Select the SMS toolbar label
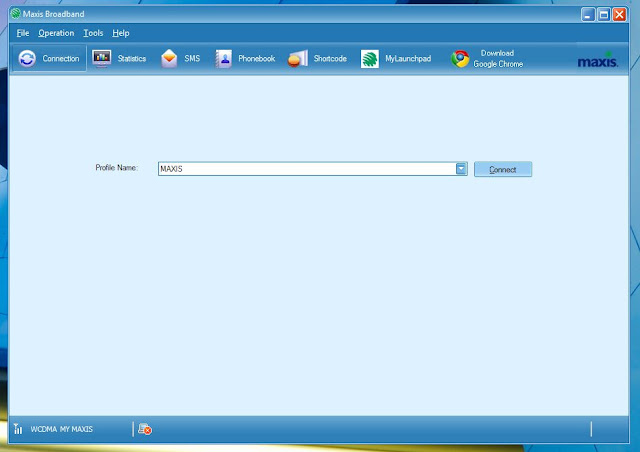This screenshot has height=452, width=640. (x=192, y=59)
